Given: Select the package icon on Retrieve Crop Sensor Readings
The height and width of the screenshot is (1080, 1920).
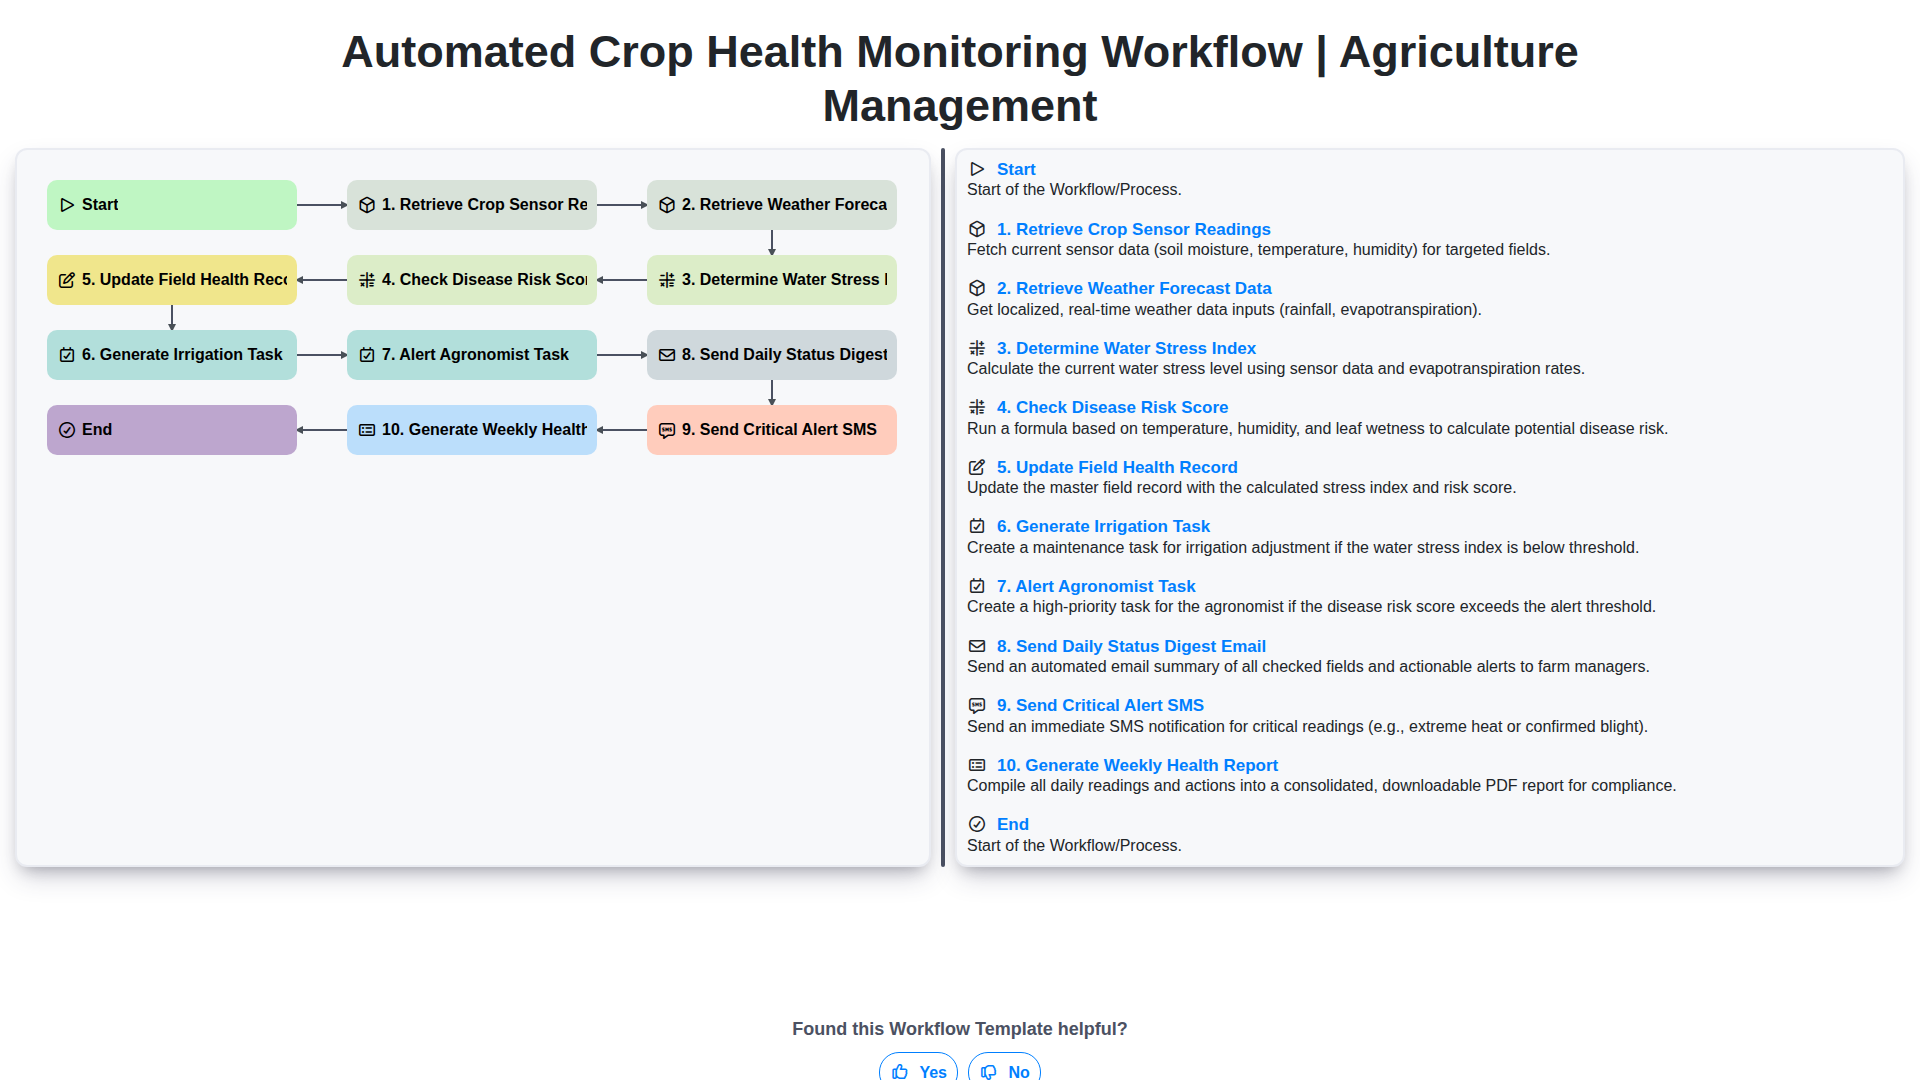Looking at the screenshot, I should point(366,204).
